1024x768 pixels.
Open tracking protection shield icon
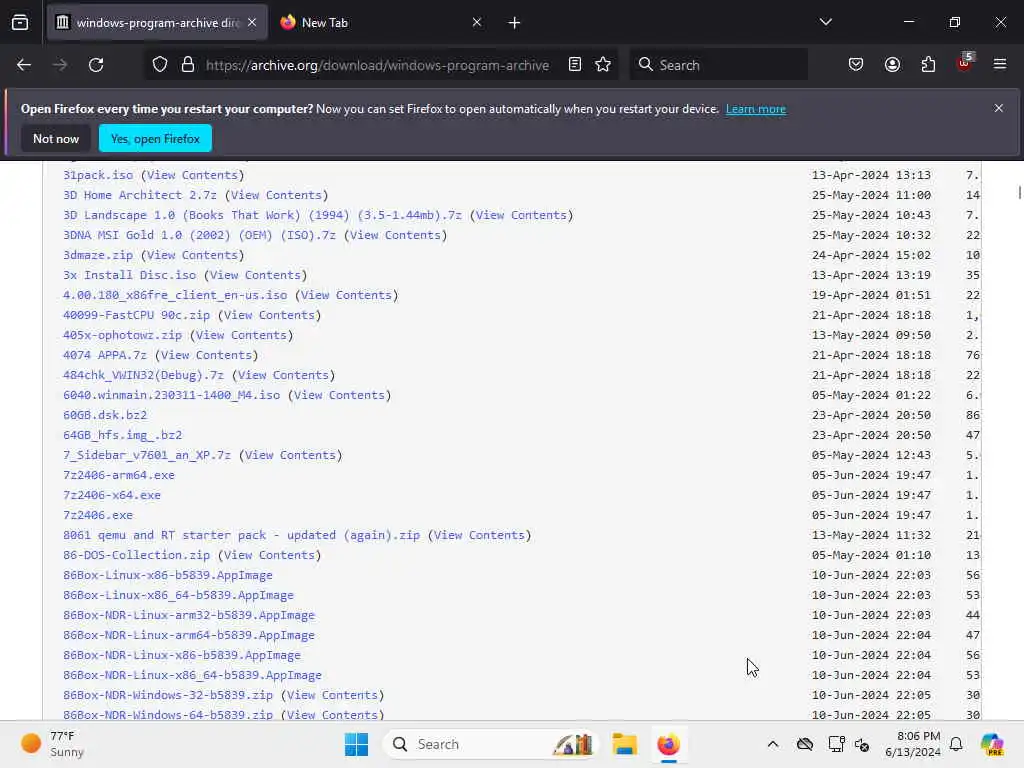click(160, 65)
